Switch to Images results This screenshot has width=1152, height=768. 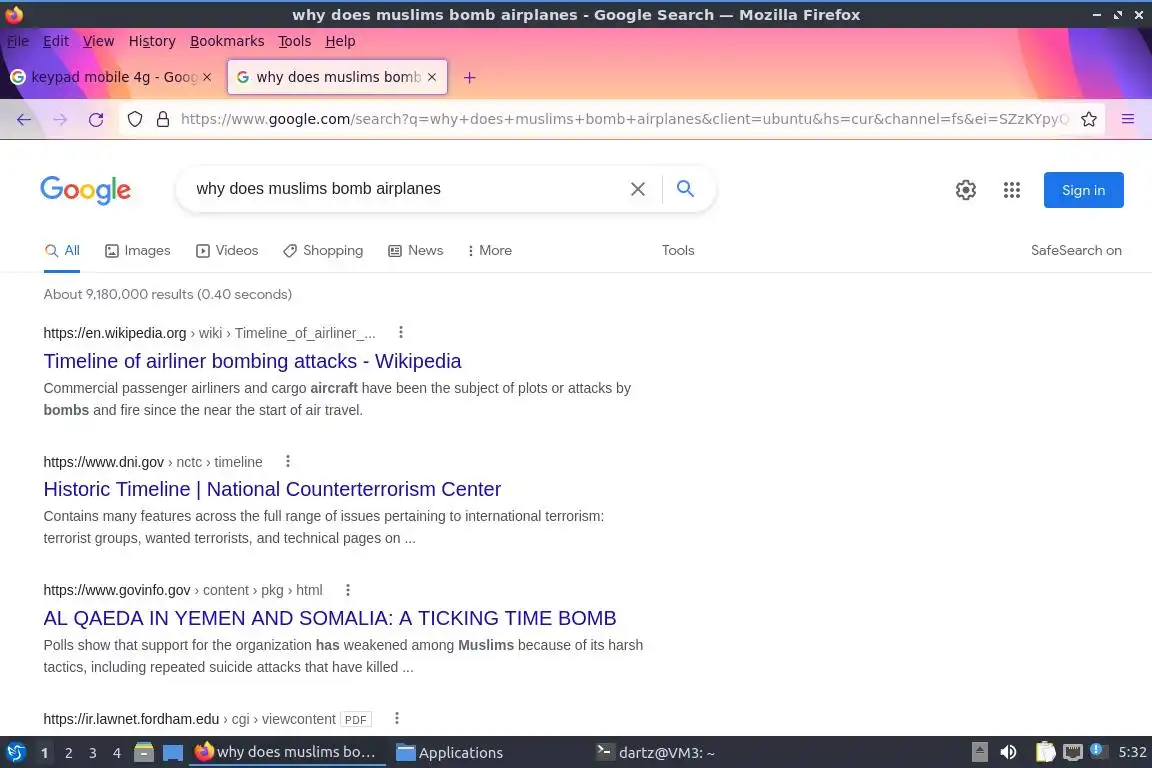pyautogui.click(x=137, y=251)
